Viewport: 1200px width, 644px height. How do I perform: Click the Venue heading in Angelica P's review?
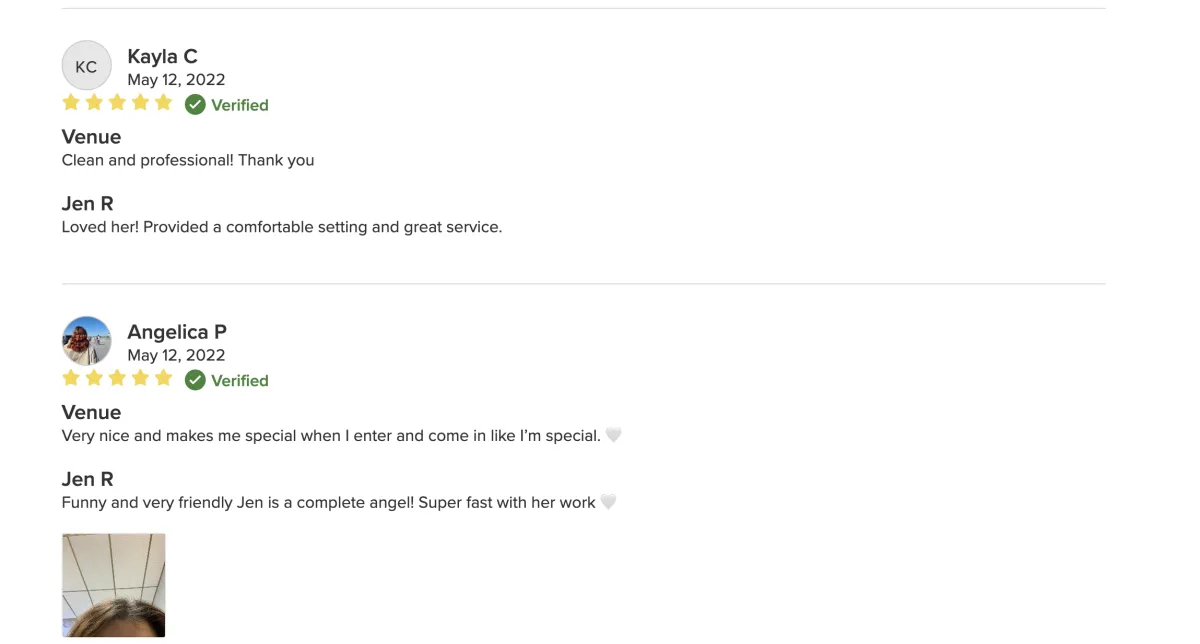coord(91,412)
